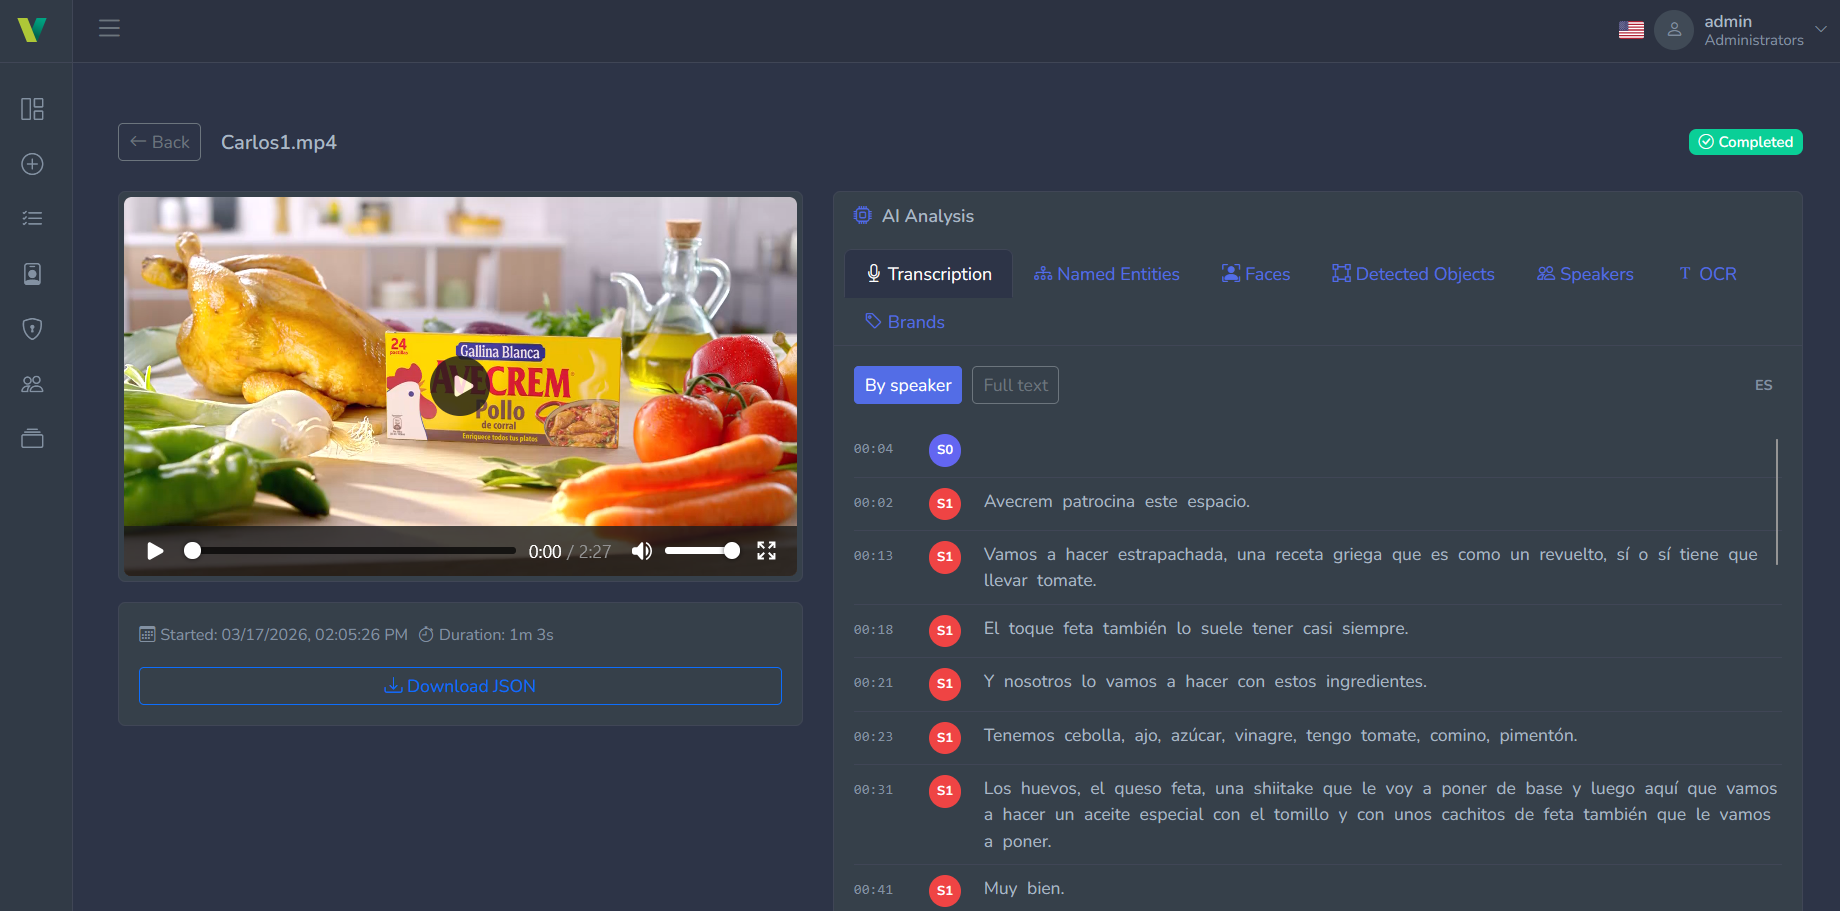Open the task list sidebar icon
The height and width of the screenshot is (911, 1840).
click(32, 219)
